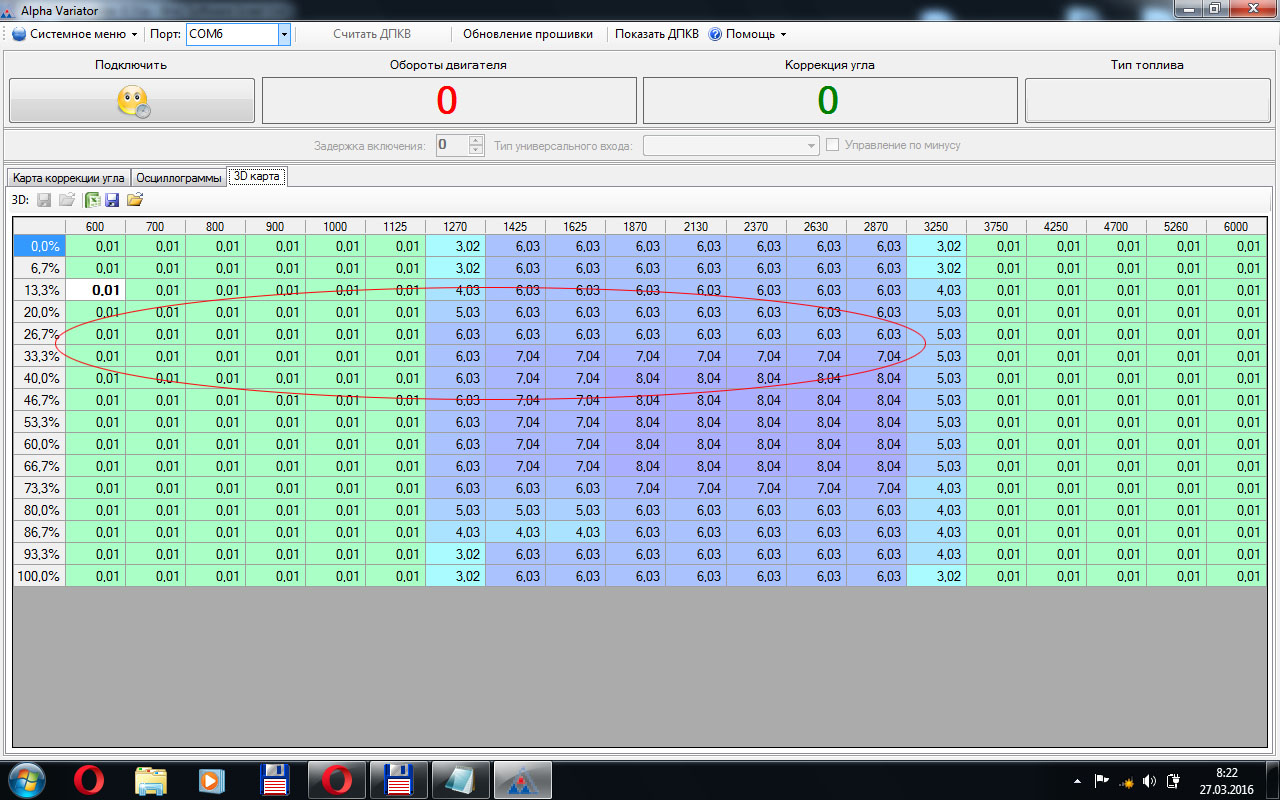Viewport: 1280px width, 800px height.
Task: Select the 0,0% row header cell
Action: tap(39, 246)
